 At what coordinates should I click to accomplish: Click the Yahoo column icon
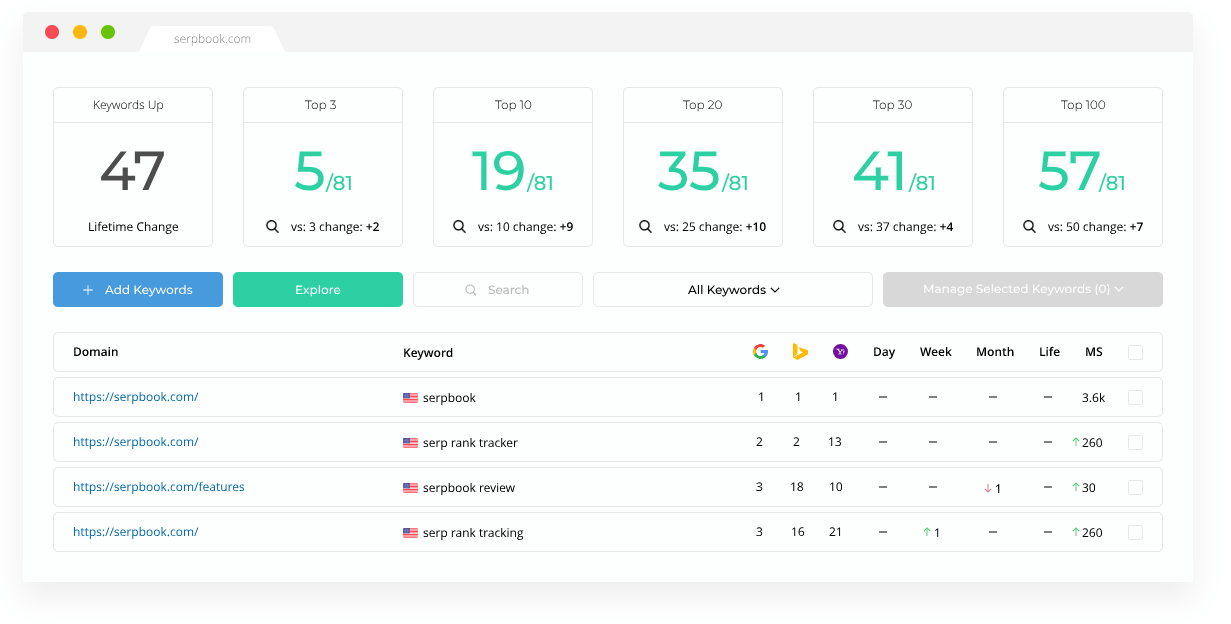click(840, 351)
